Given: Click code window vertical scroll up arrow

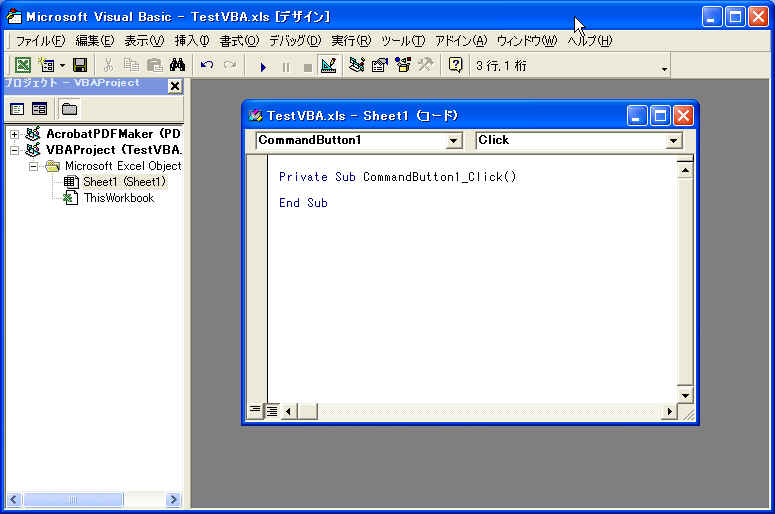Looking at the screenshot, I should [685, 171].
